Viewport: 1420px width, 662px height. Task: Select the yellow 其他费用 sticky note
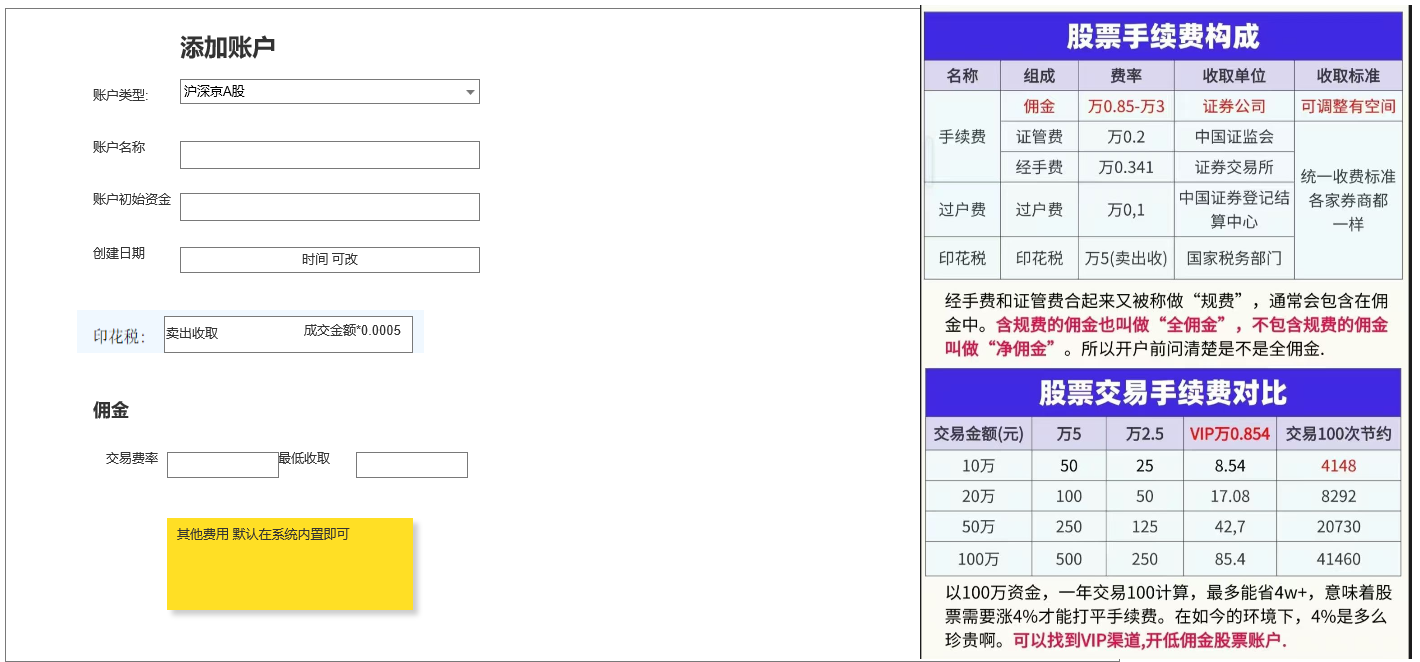click(289, 564)
